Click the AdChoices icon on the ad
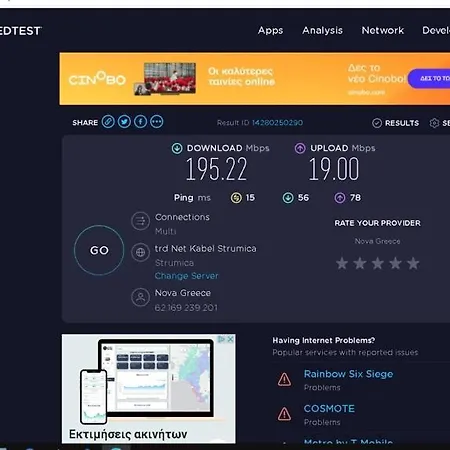 [221, 339]
